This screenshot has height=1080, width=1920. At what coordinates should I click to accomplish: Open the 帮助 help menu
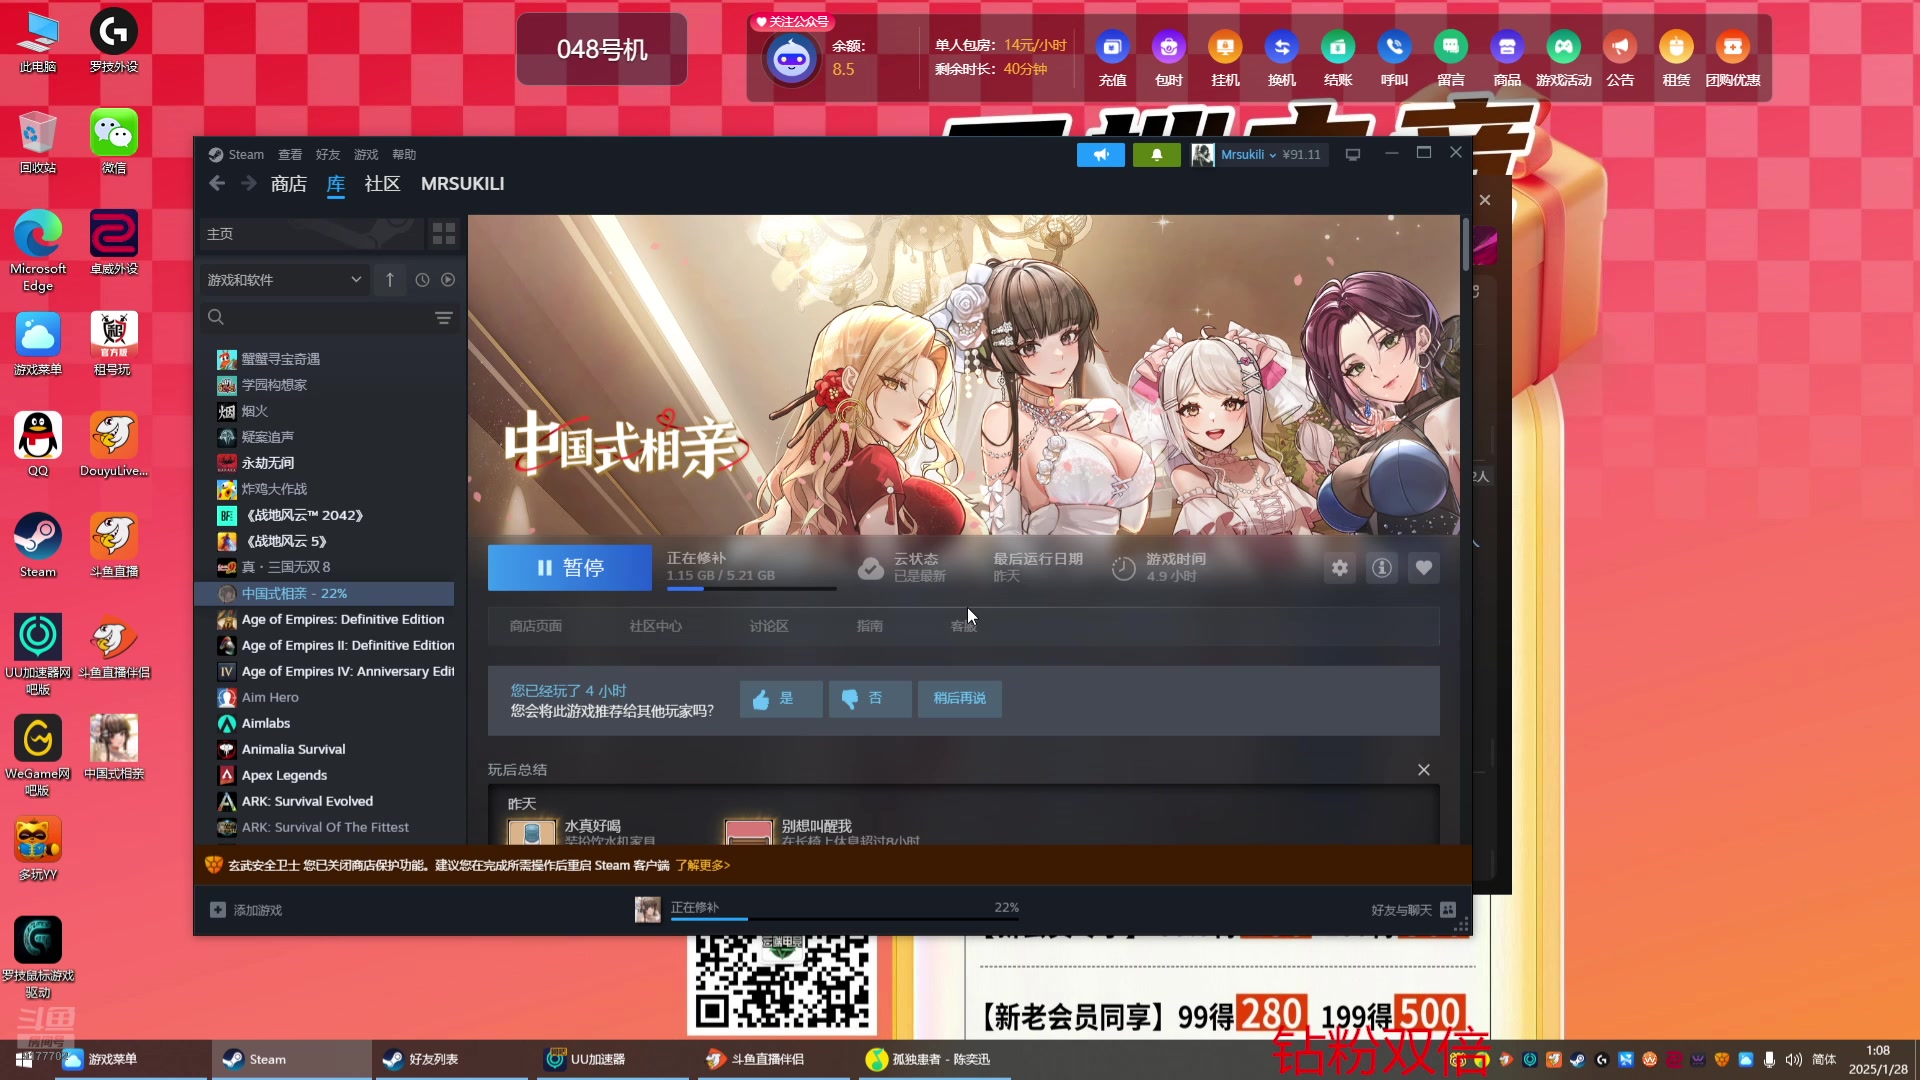pos(404,155)
